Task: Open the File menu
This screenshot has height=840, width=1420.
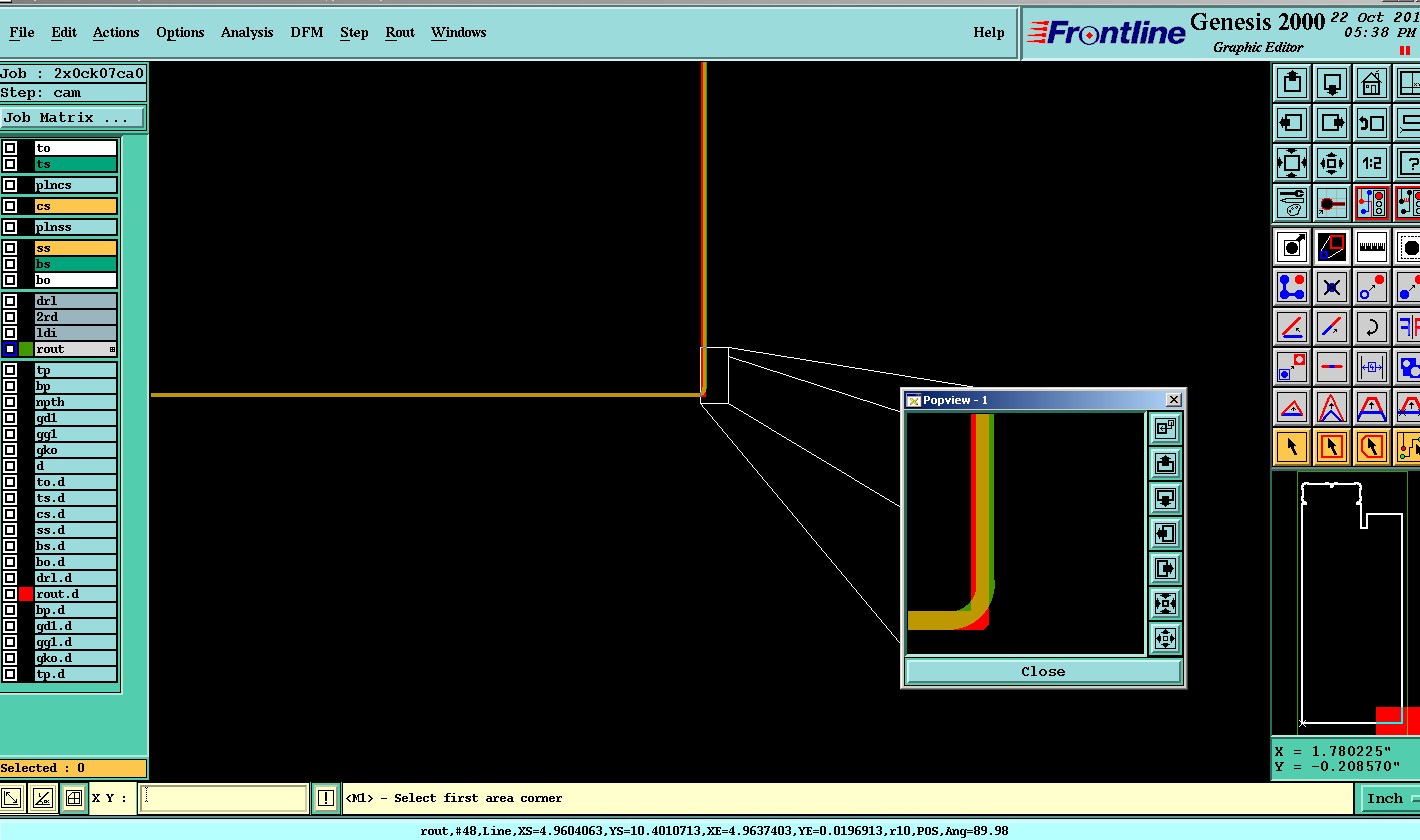Action: (21, 32)
